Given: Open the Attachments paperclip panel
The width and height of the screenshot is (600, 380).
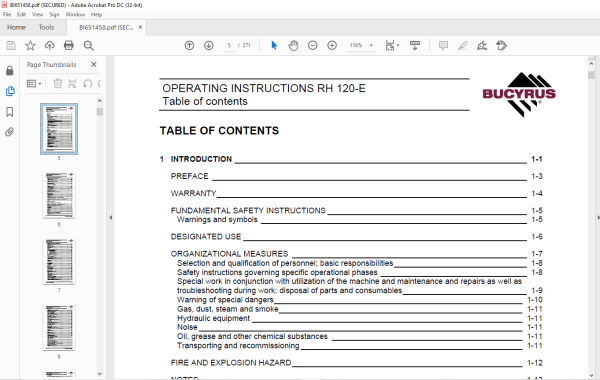Looking at the screenshot, I should point(10,132).
